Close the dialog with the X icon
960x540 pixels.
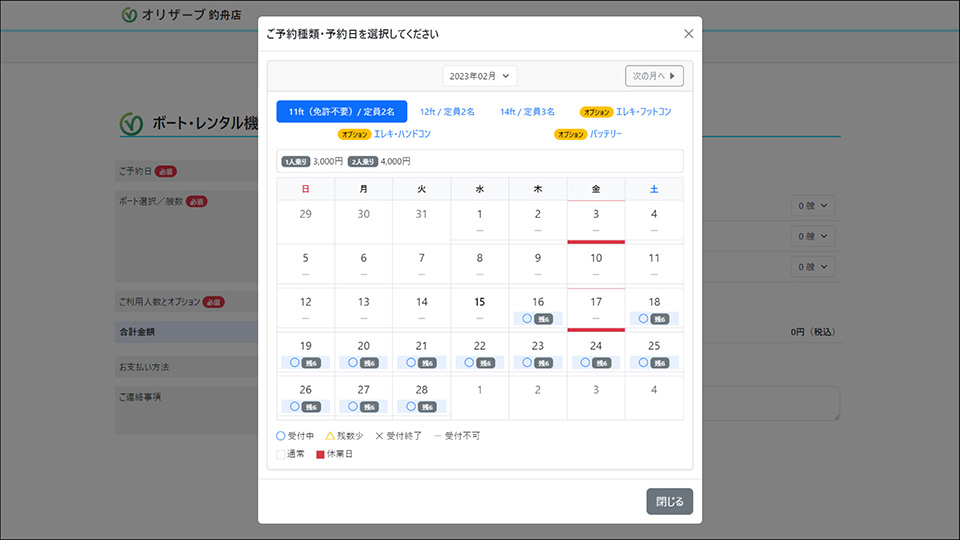coord(688,34)
